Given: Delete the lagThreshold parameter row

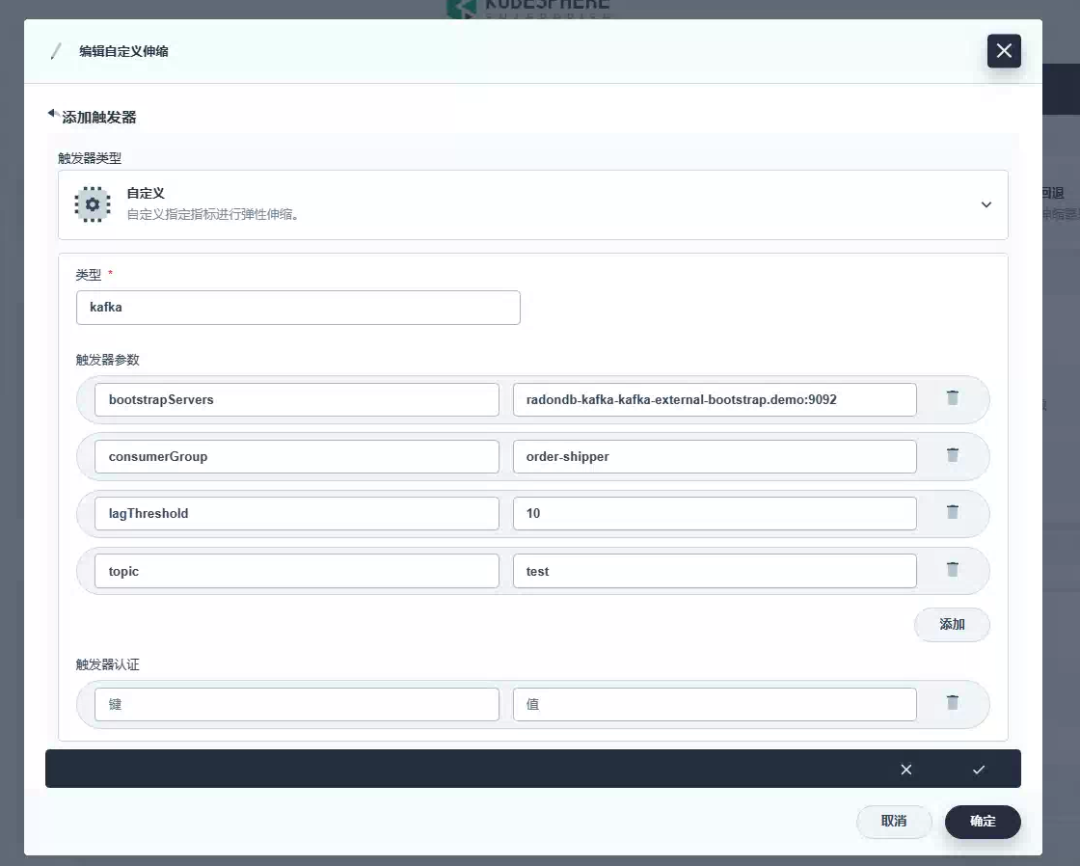Looking at the screenshot, I should pos(952,512).
